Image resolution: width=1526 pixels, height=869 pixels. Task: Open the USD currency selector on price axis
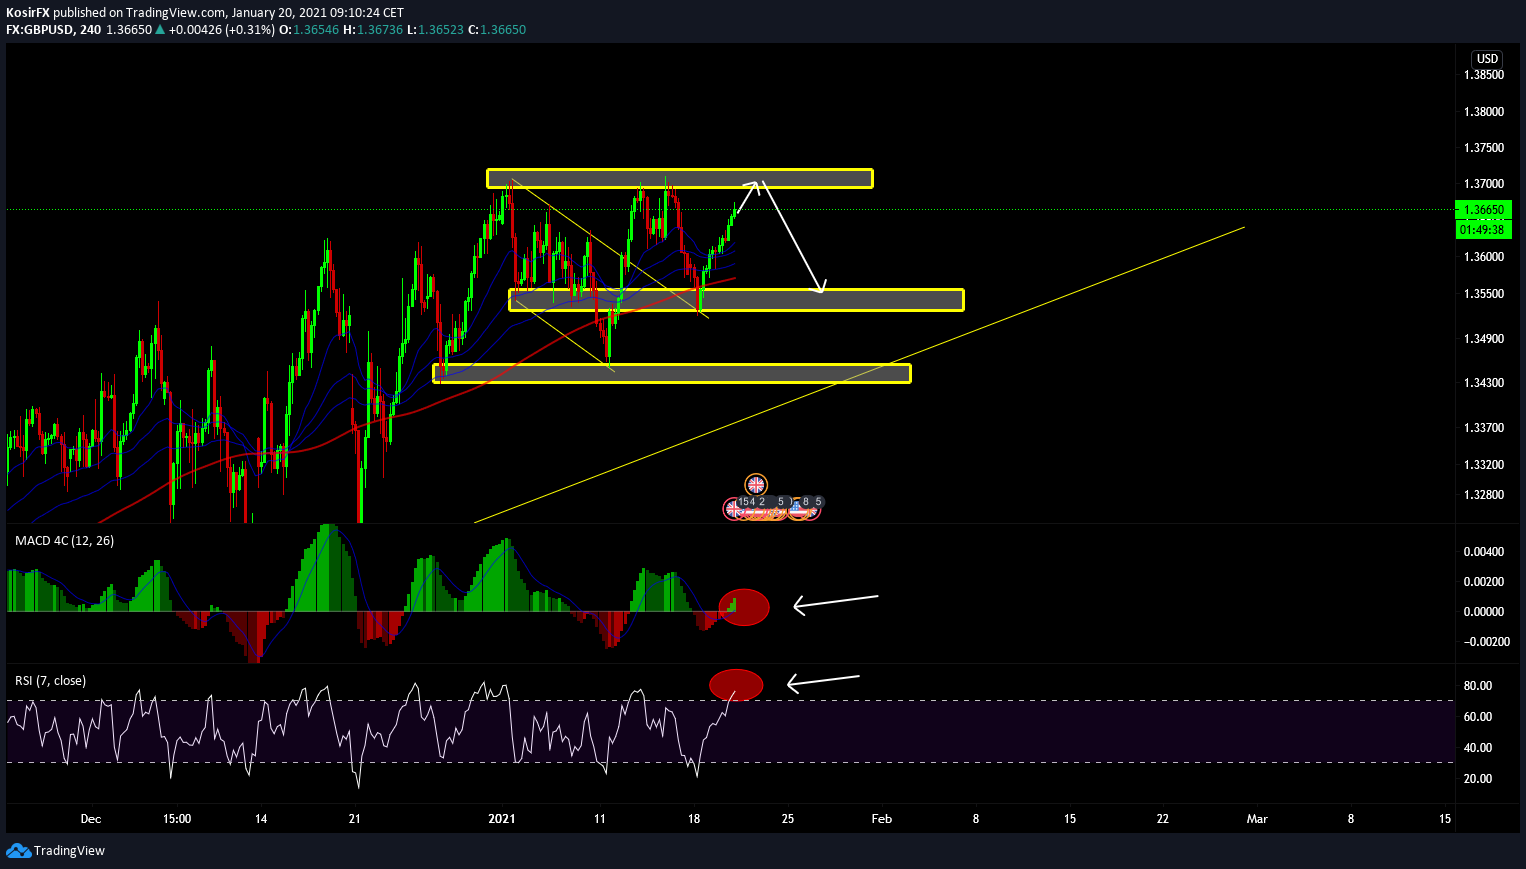pyautogui.click(x=1488, y=59)
